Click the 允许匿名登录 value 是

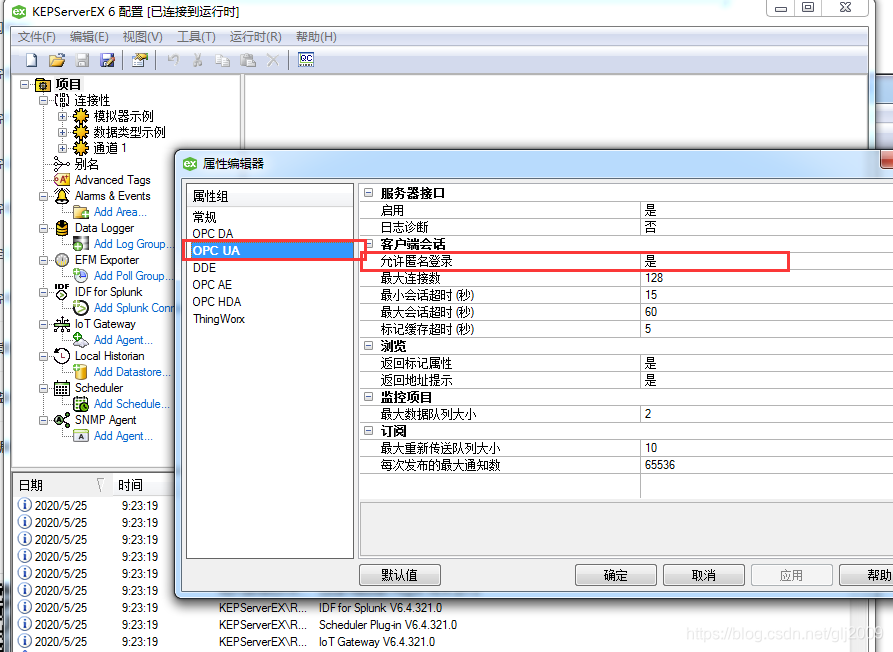point(651,261)
